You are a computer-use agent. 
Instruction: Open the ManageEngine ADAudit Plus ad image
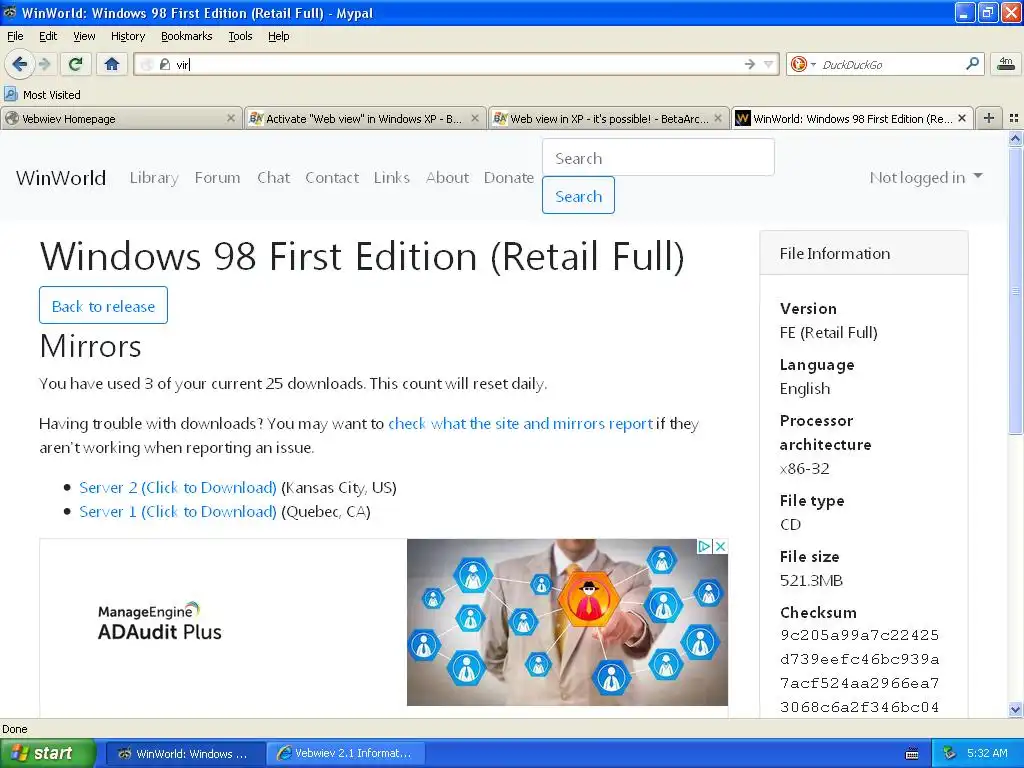[567, 622]
